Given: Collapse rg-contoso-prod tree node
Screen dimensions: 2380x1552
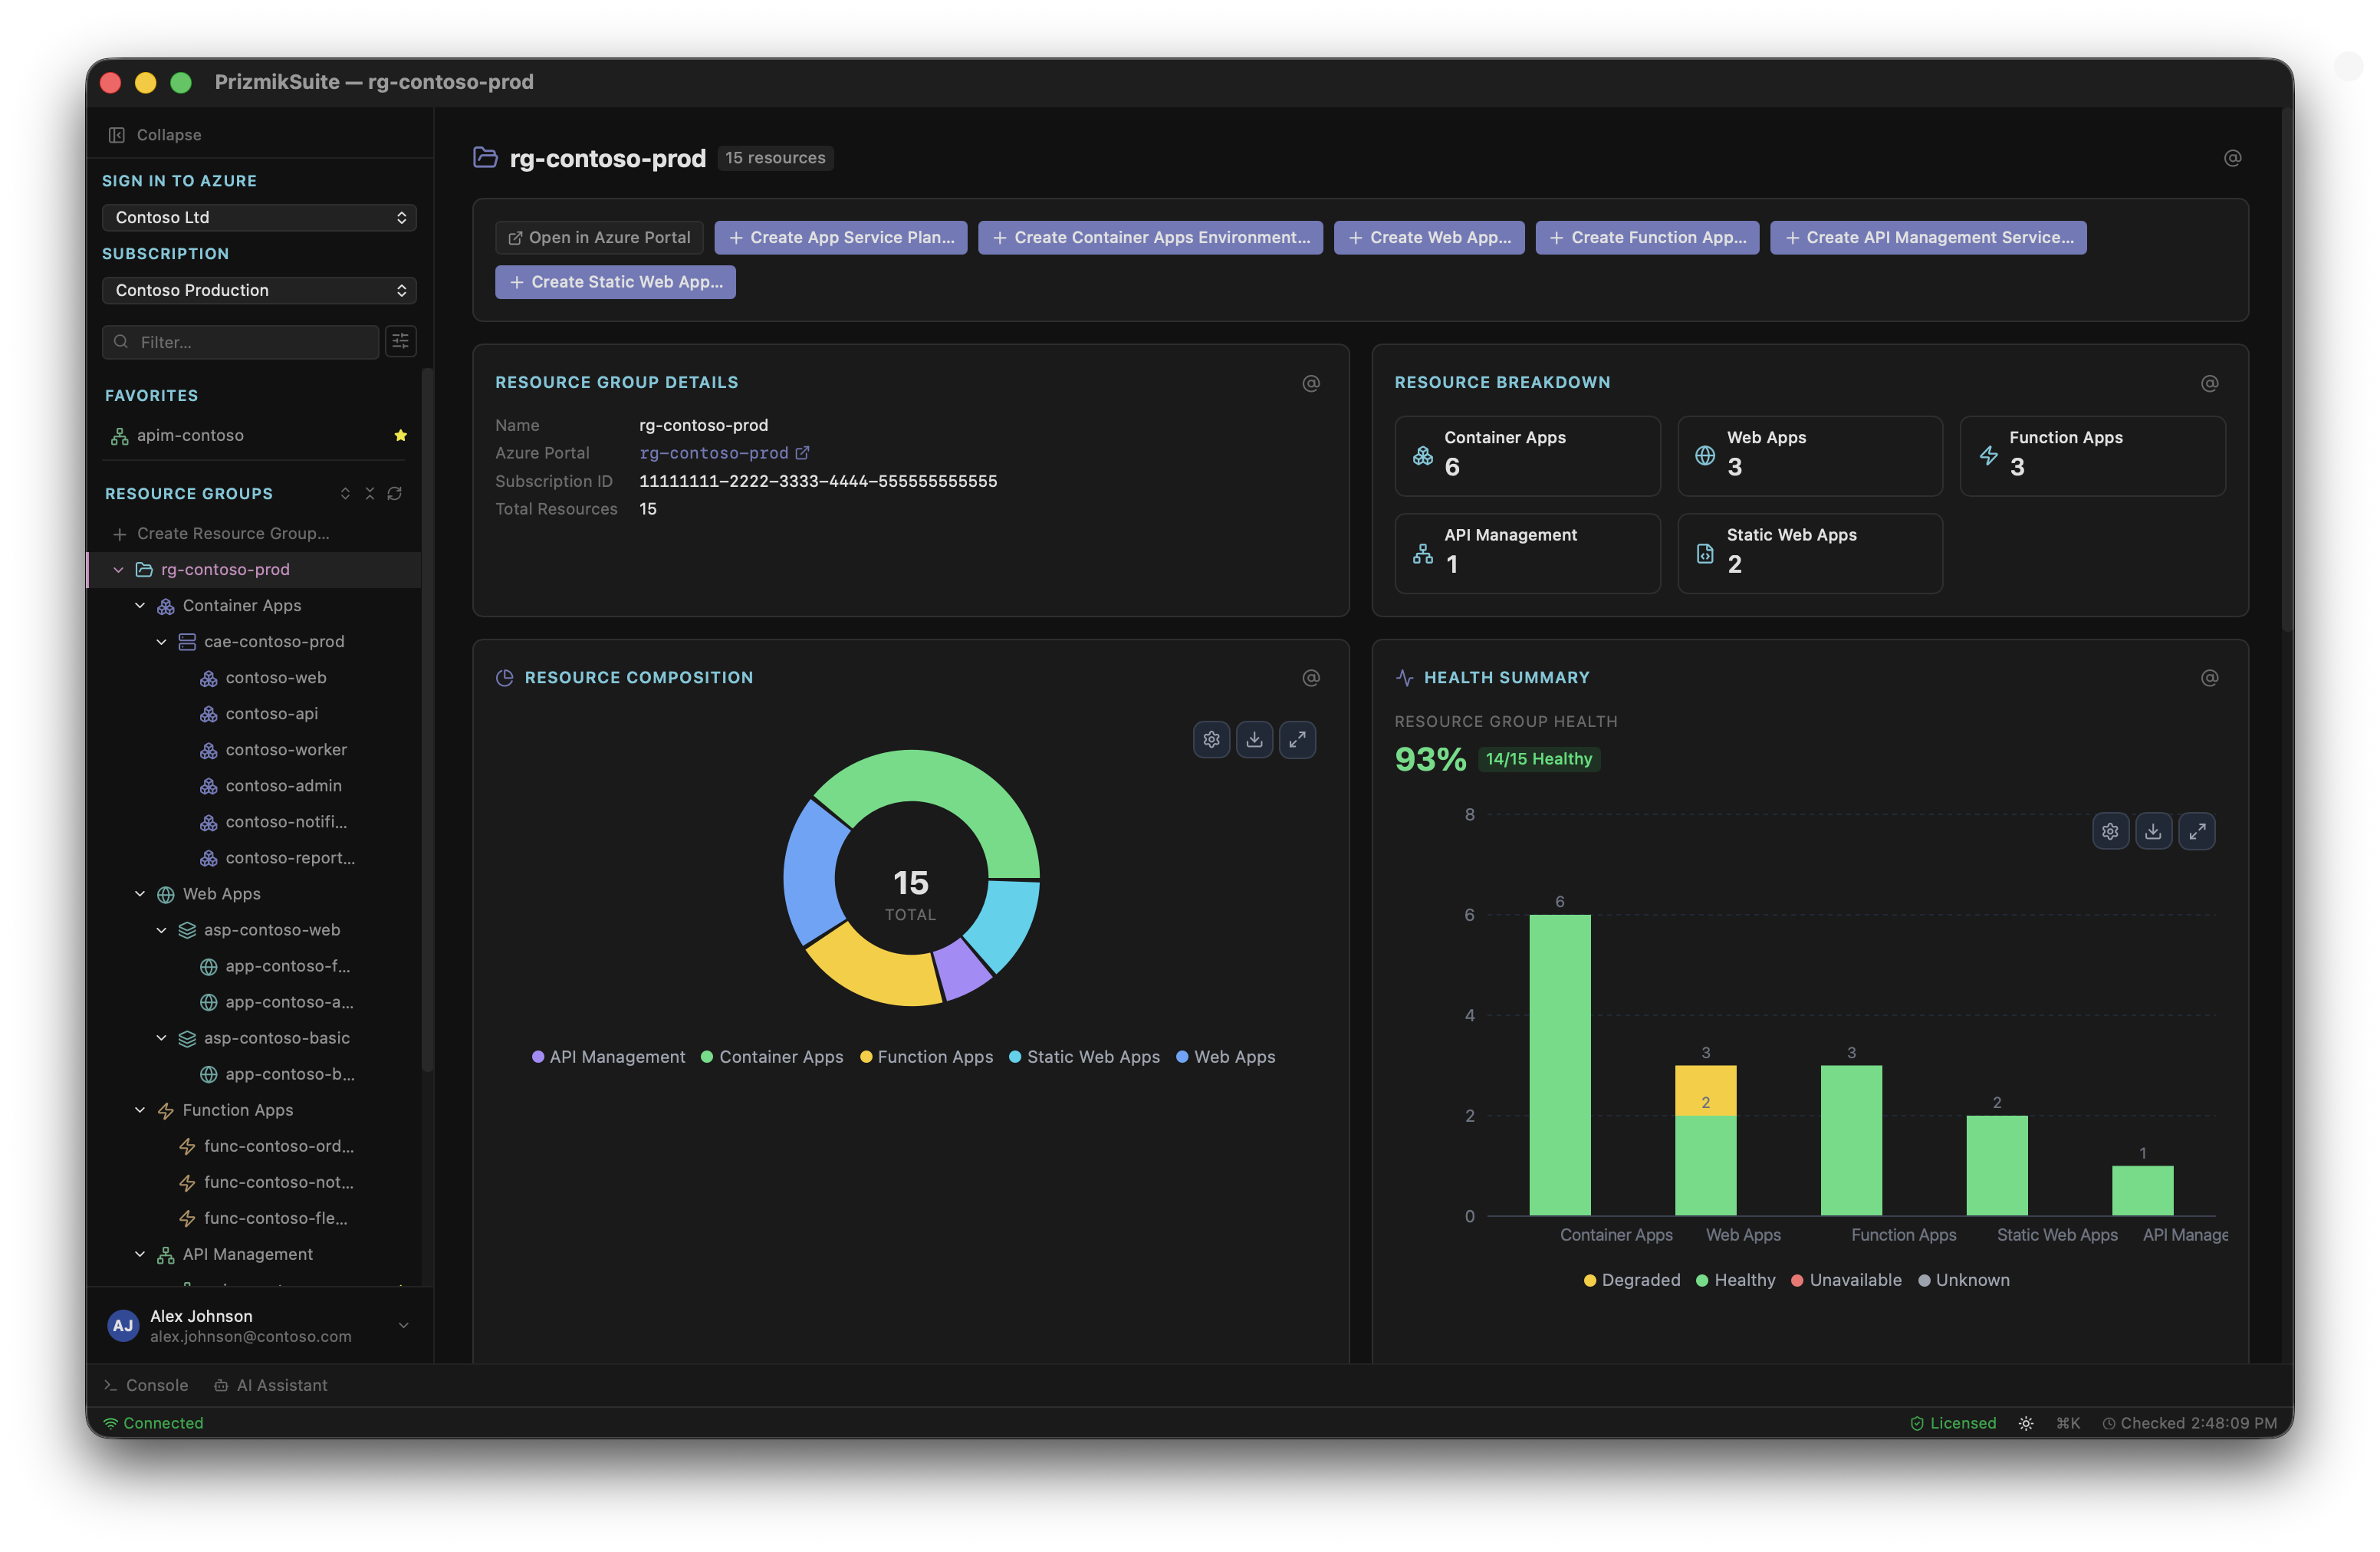Looking at the screenshot, I should point(118,570).
